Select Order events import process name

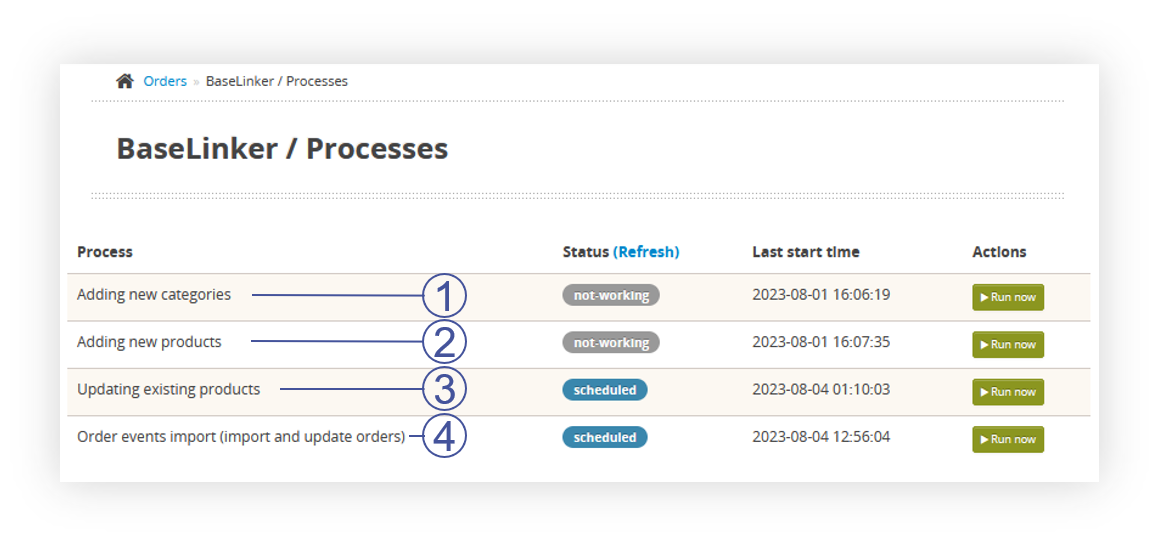click(241, 437)
